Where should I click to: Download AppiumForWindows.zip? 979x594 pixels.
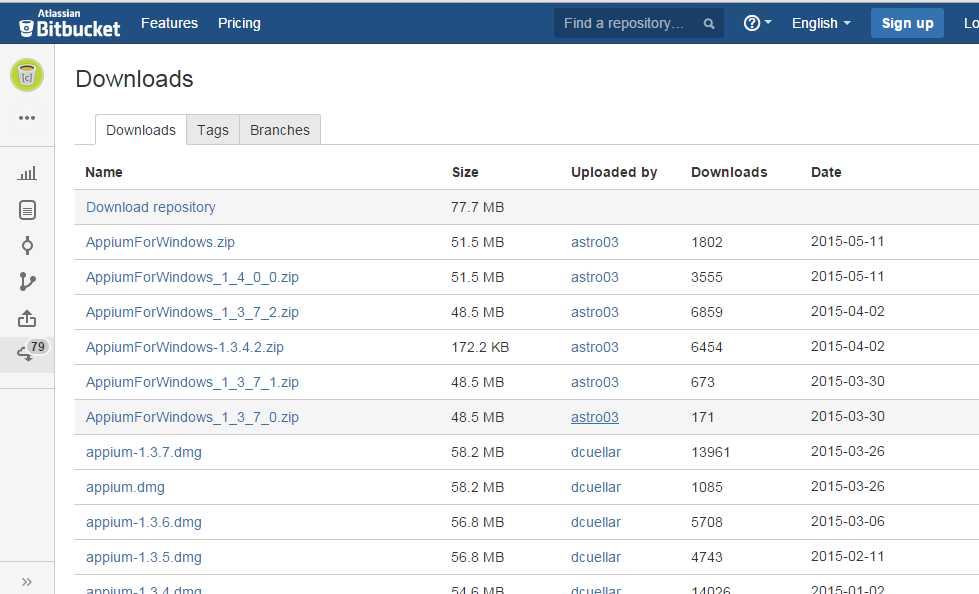click(x=160, y=242)
